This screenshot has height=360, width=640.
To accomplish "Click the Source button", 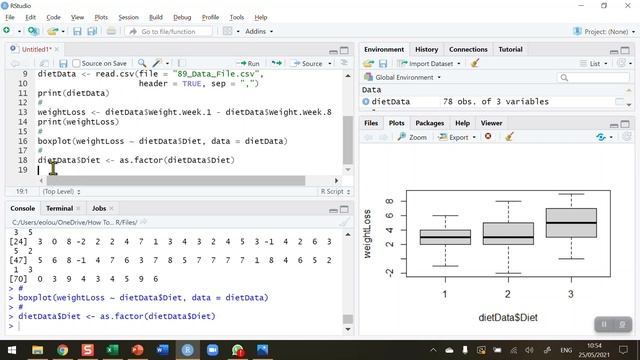I will coord(308,63).
